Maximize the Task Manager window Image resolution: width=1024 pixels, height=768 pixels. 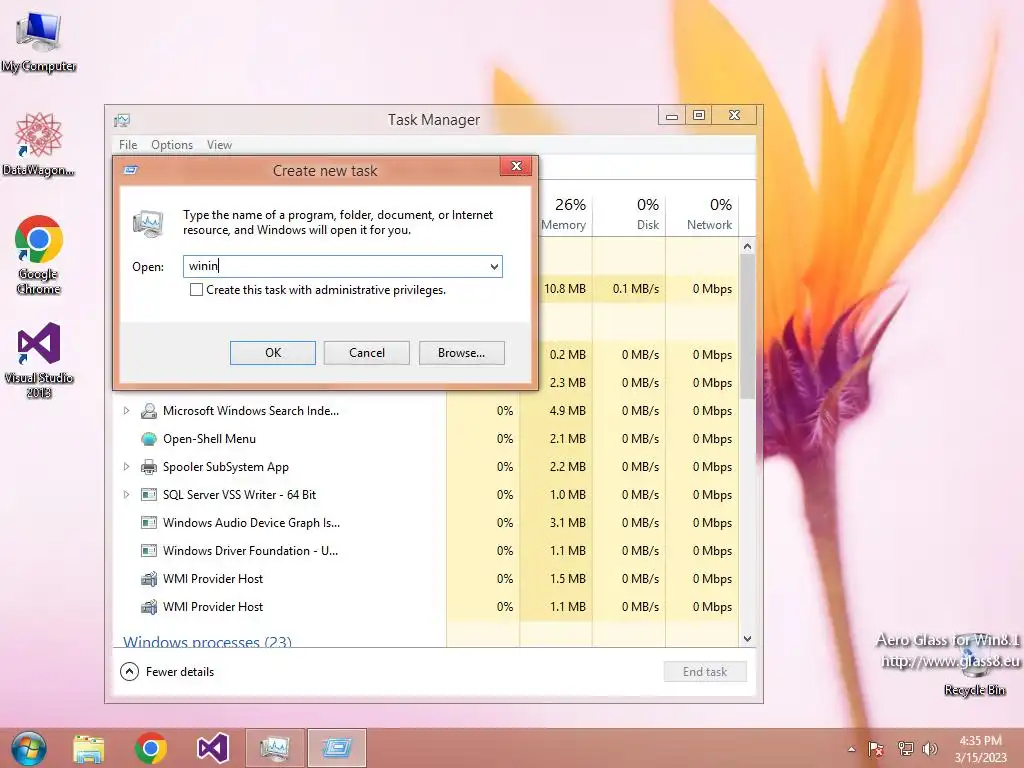(x=699, y=116)
